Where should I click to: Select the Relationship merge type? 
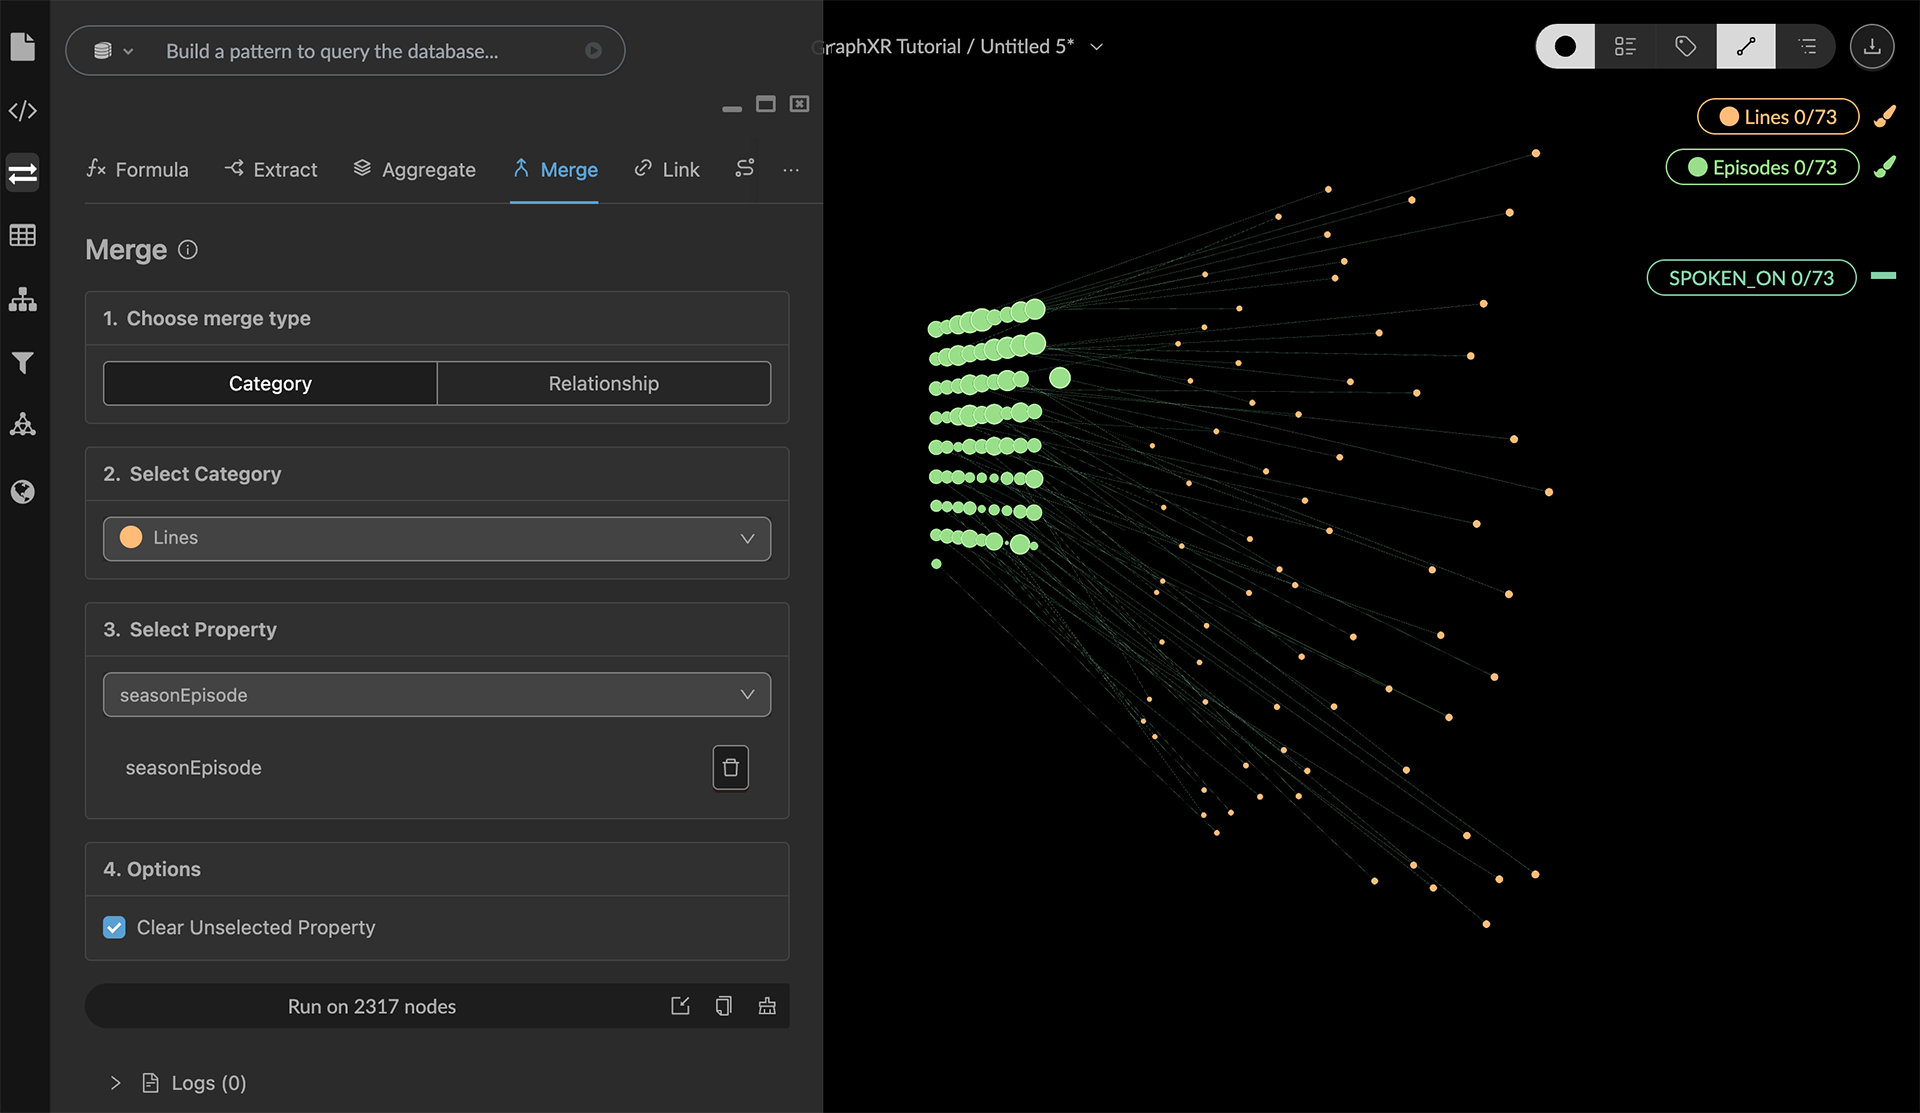[603, 383]
